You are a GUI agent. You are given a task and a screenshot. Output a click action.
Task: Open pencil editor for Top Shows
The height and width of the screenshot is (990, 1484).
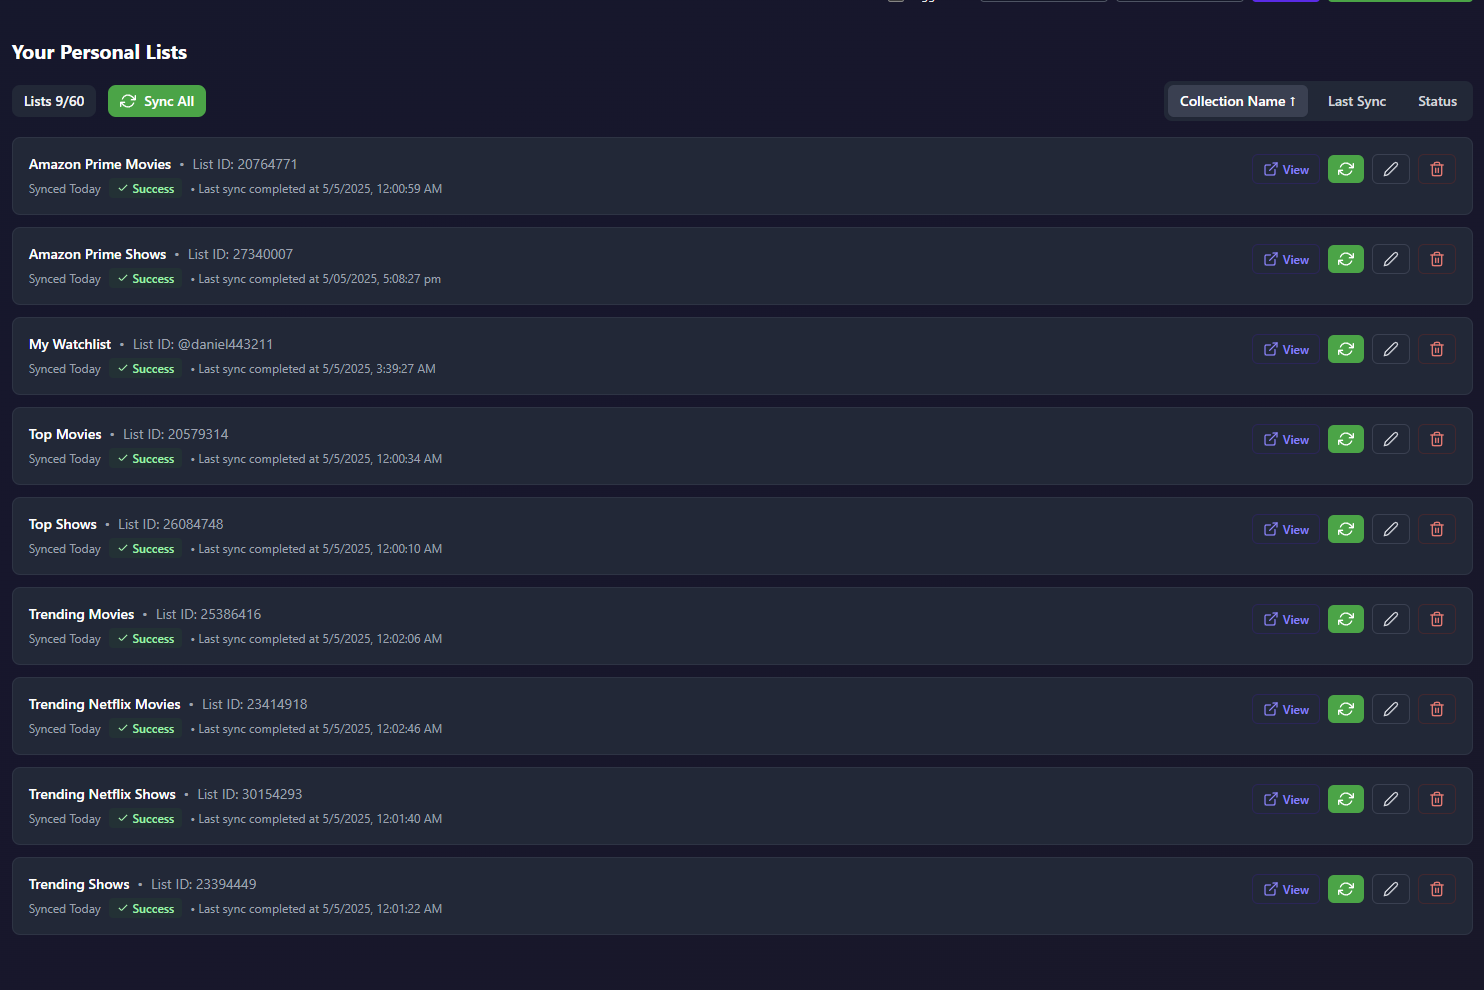pos(1390,529)
